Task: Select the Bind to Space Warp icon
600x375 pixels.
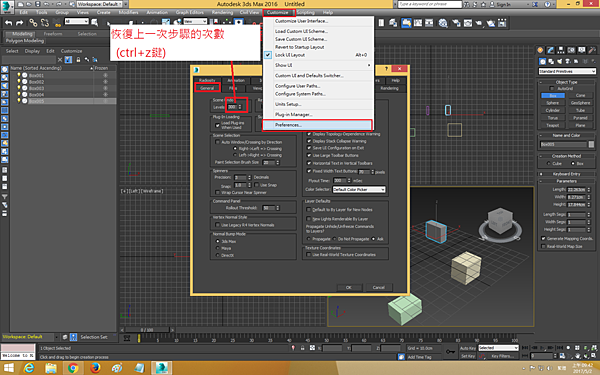Action: click(58, 23)
